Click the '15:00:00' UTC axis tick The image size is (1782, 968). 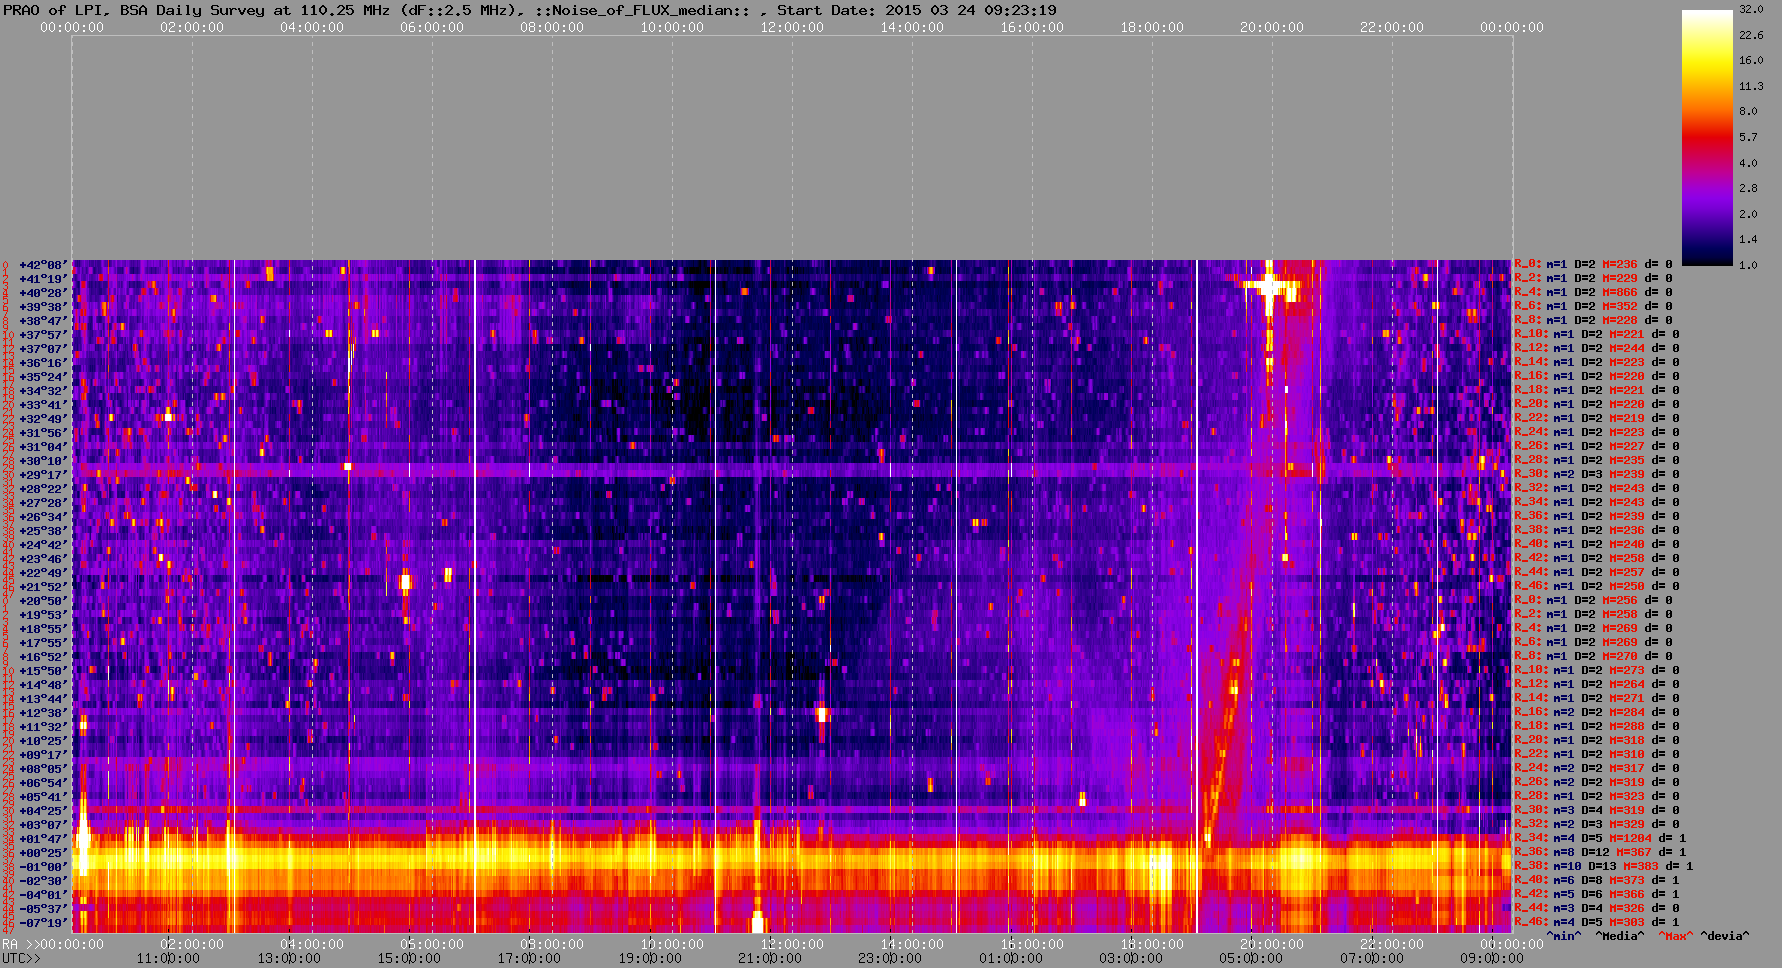coord(409,959)
